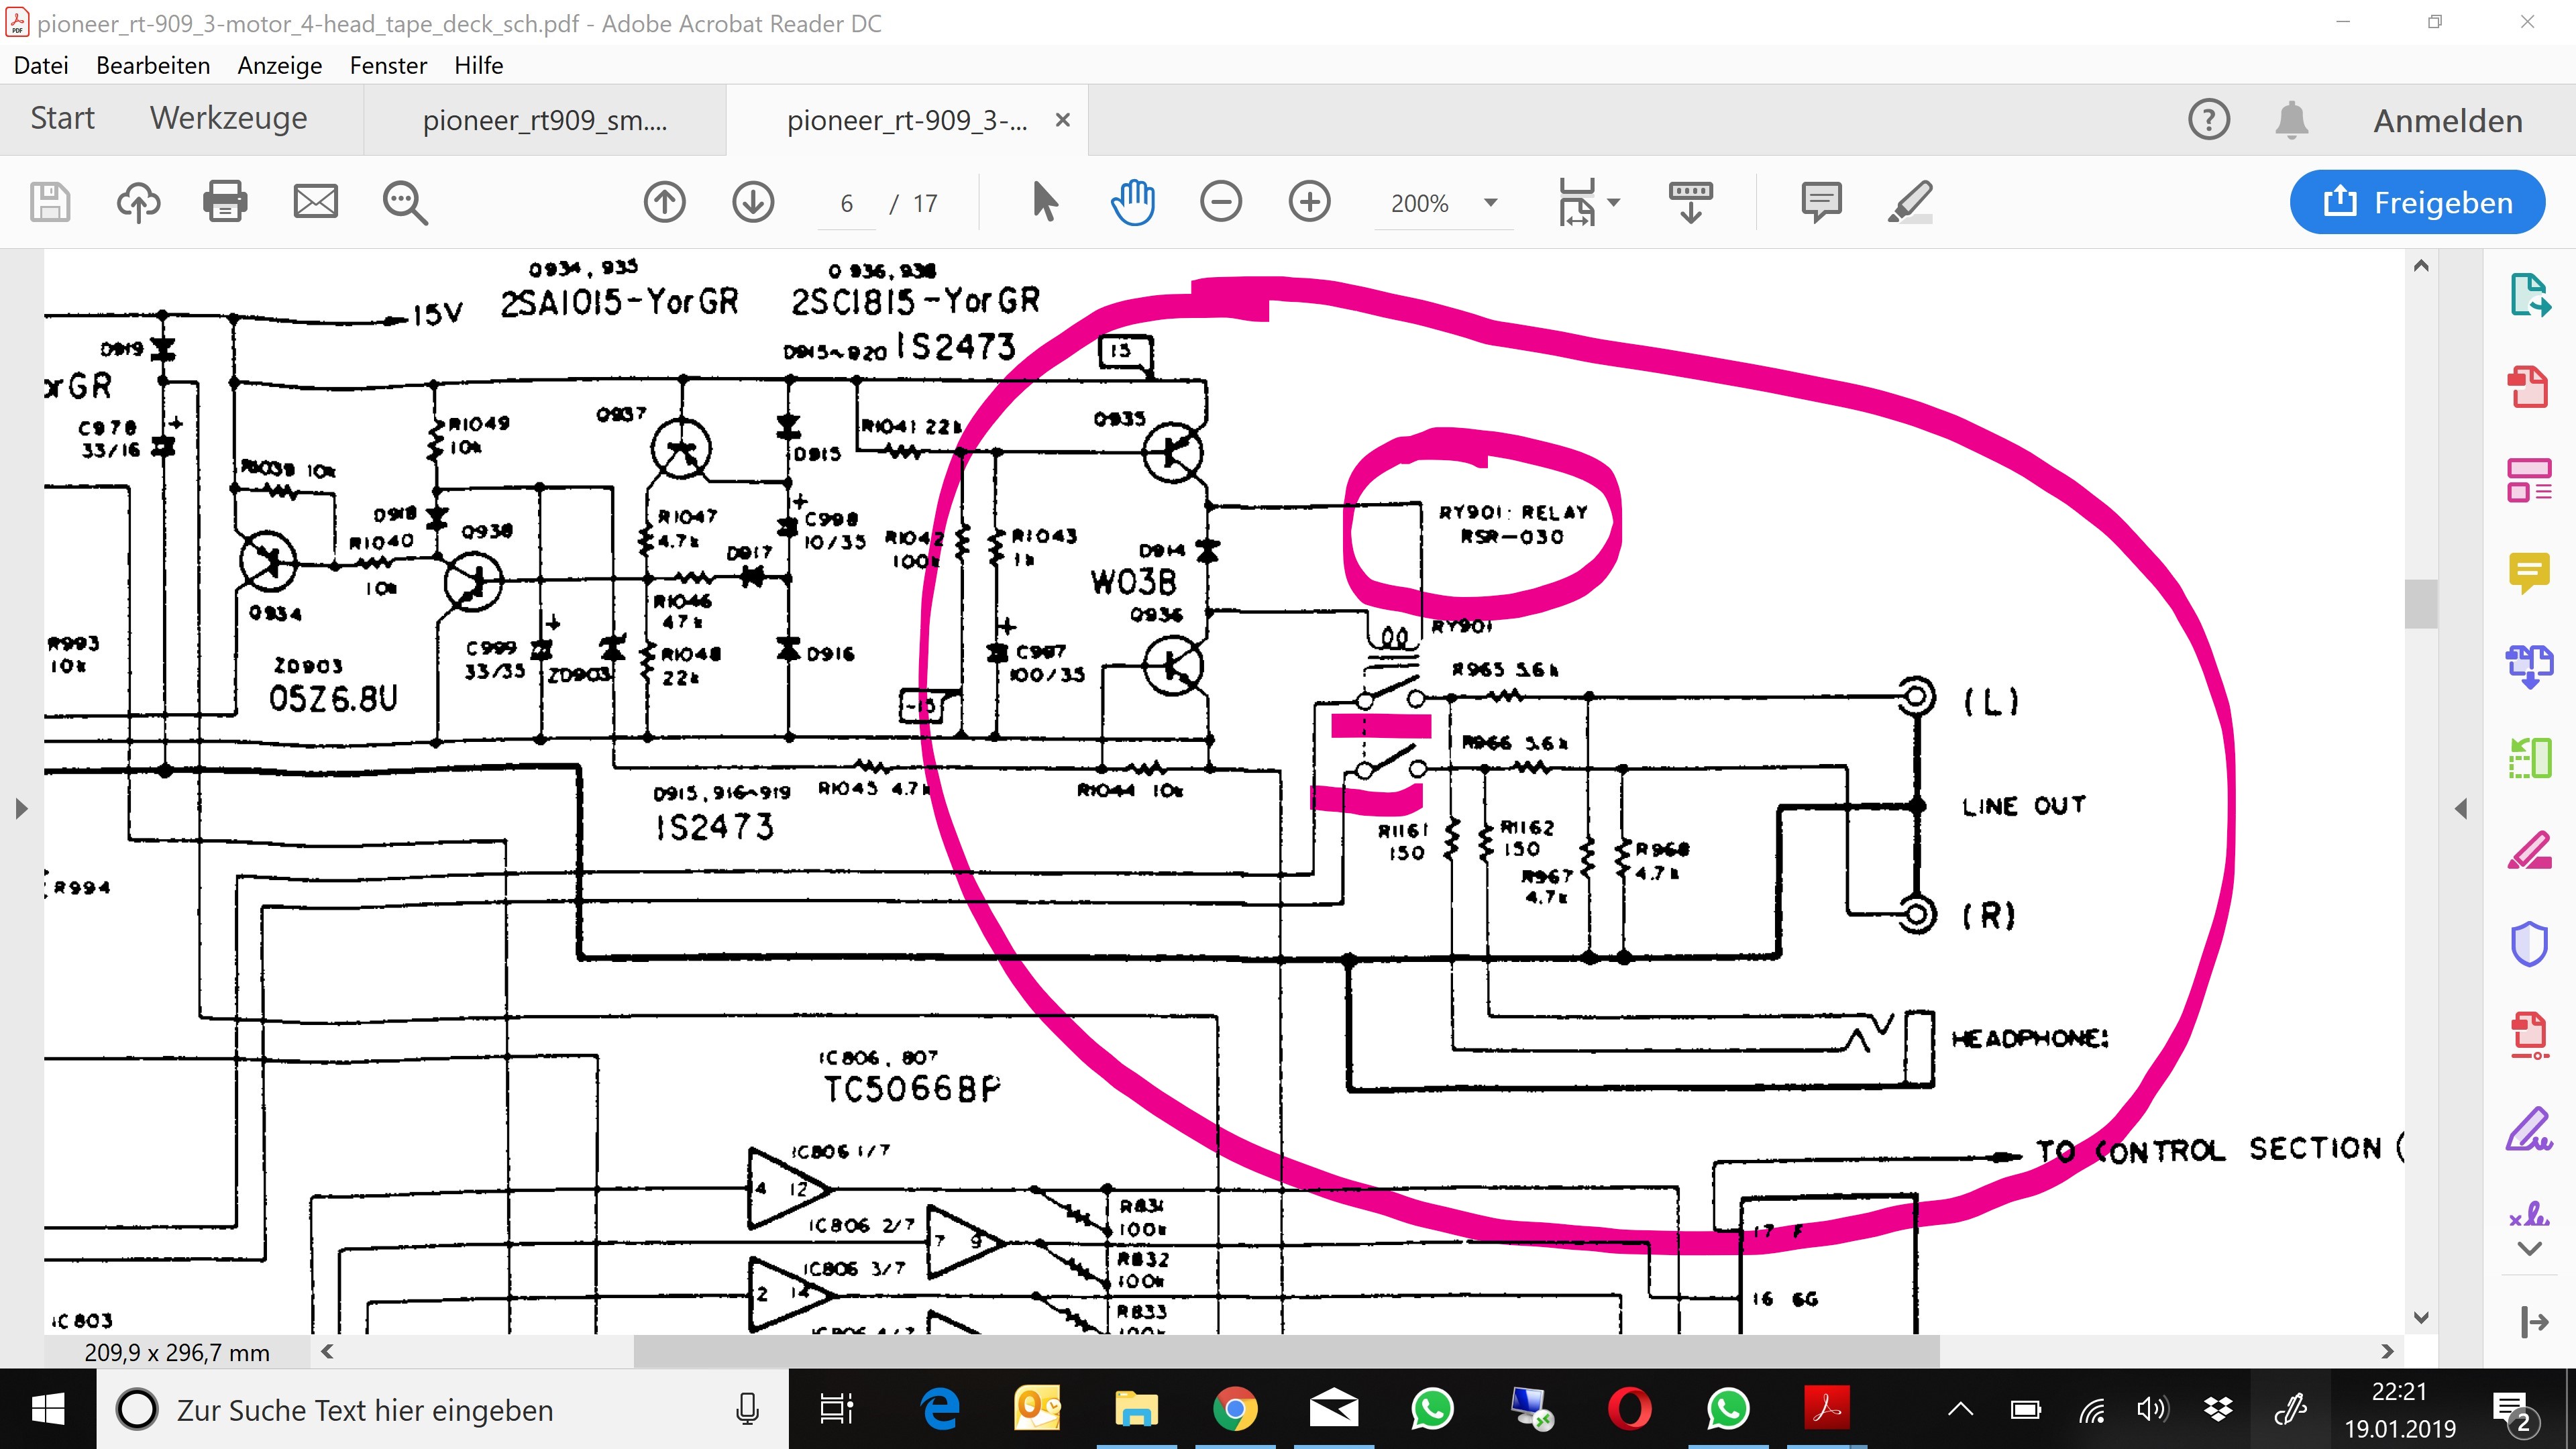Open the Fenster menu
The height and width of the screenshot is (1449, 2576).
point(388,65)
